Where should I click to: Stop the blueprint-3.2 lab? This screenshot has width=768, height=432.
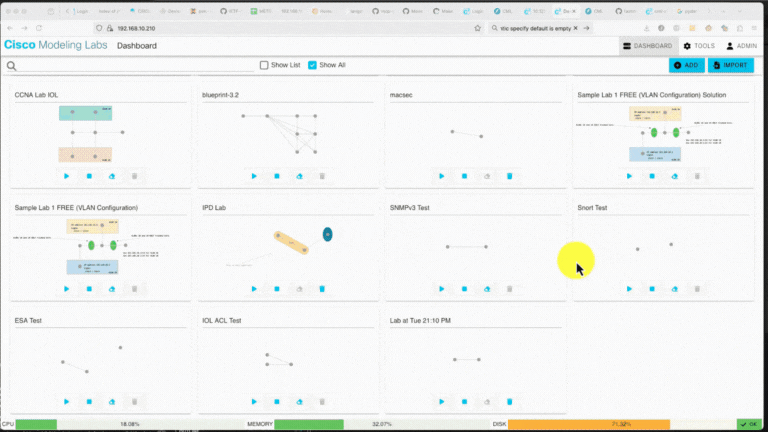(277, 176)
